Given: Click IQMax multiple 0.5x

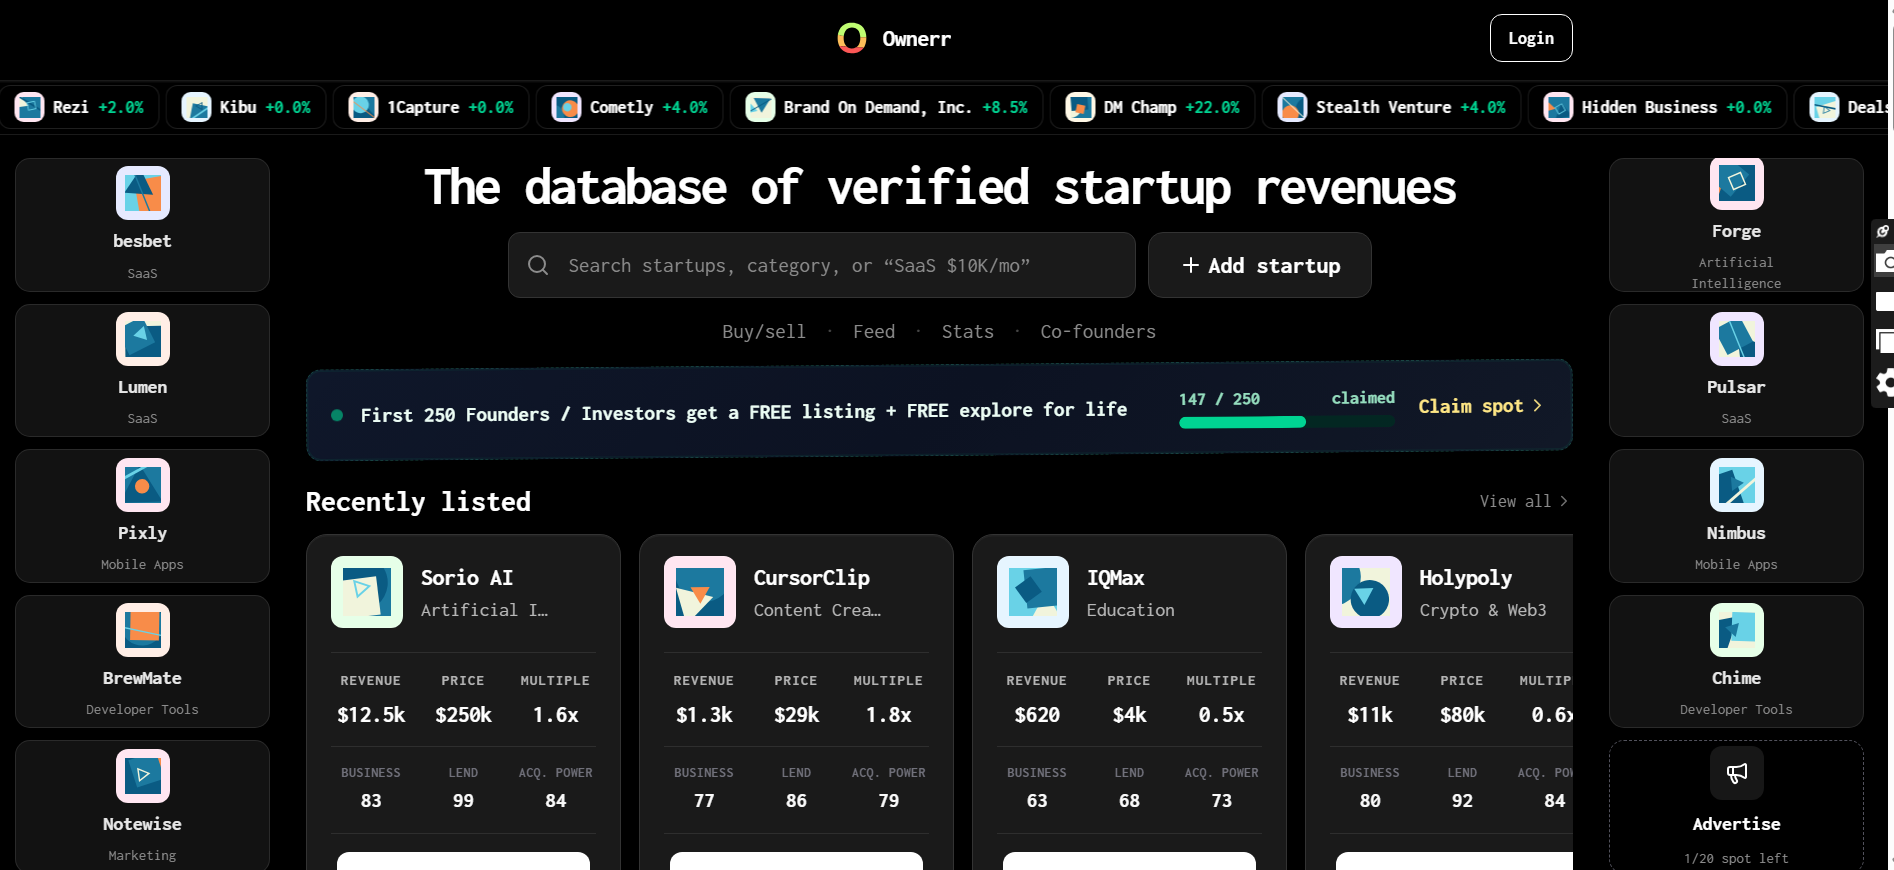Looking at the screenshot, I should 1222,715.
